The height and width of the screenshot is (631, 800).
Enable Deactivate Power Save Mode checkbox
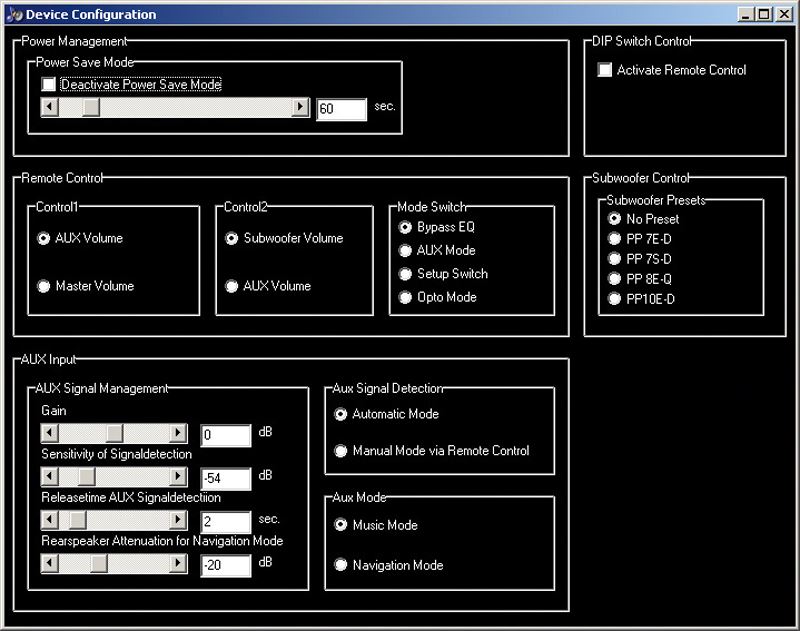coord(48,84)
